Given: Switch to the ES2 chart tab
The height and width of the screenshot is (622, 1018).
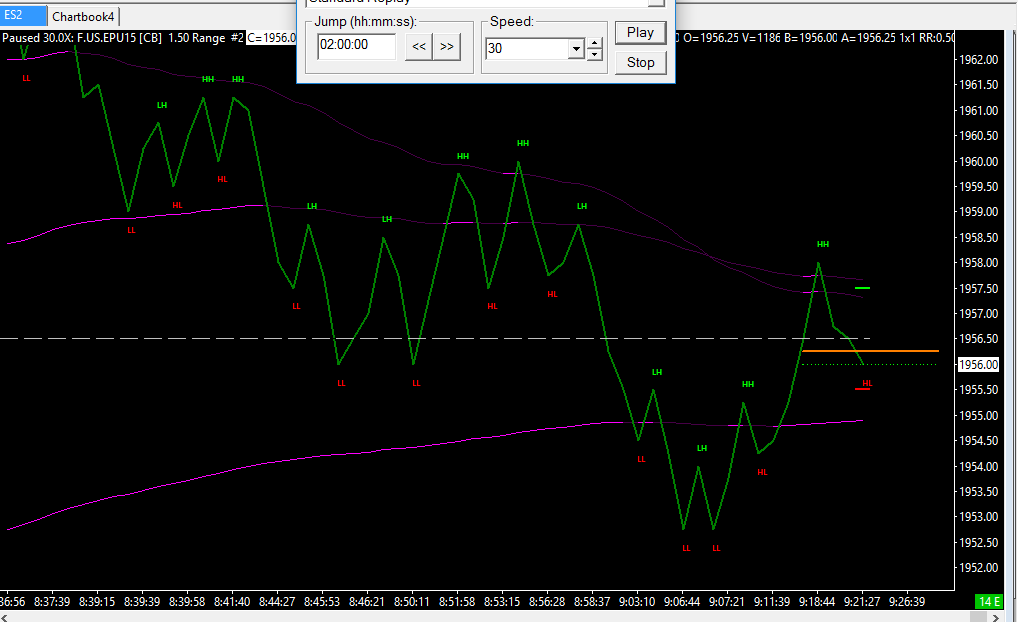Looking at the screenshot, I should pyautogui.click(x=23, y=16).
